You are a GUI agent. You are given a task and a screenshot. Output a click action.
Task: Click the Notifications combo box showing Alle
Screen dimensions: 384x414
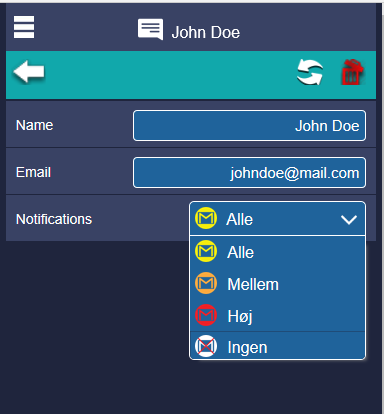click(x=277, y=219)
